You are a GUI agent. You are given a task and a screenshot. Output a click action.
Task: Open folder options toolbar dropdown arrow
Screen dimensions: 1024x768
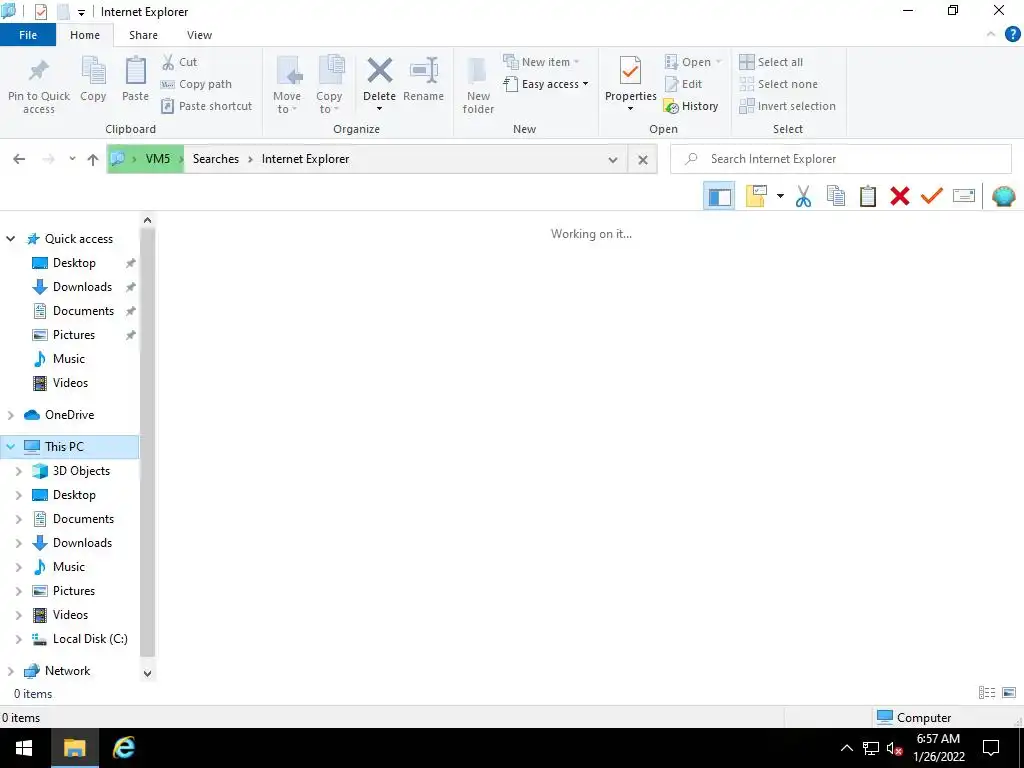(x=780, y=196)
